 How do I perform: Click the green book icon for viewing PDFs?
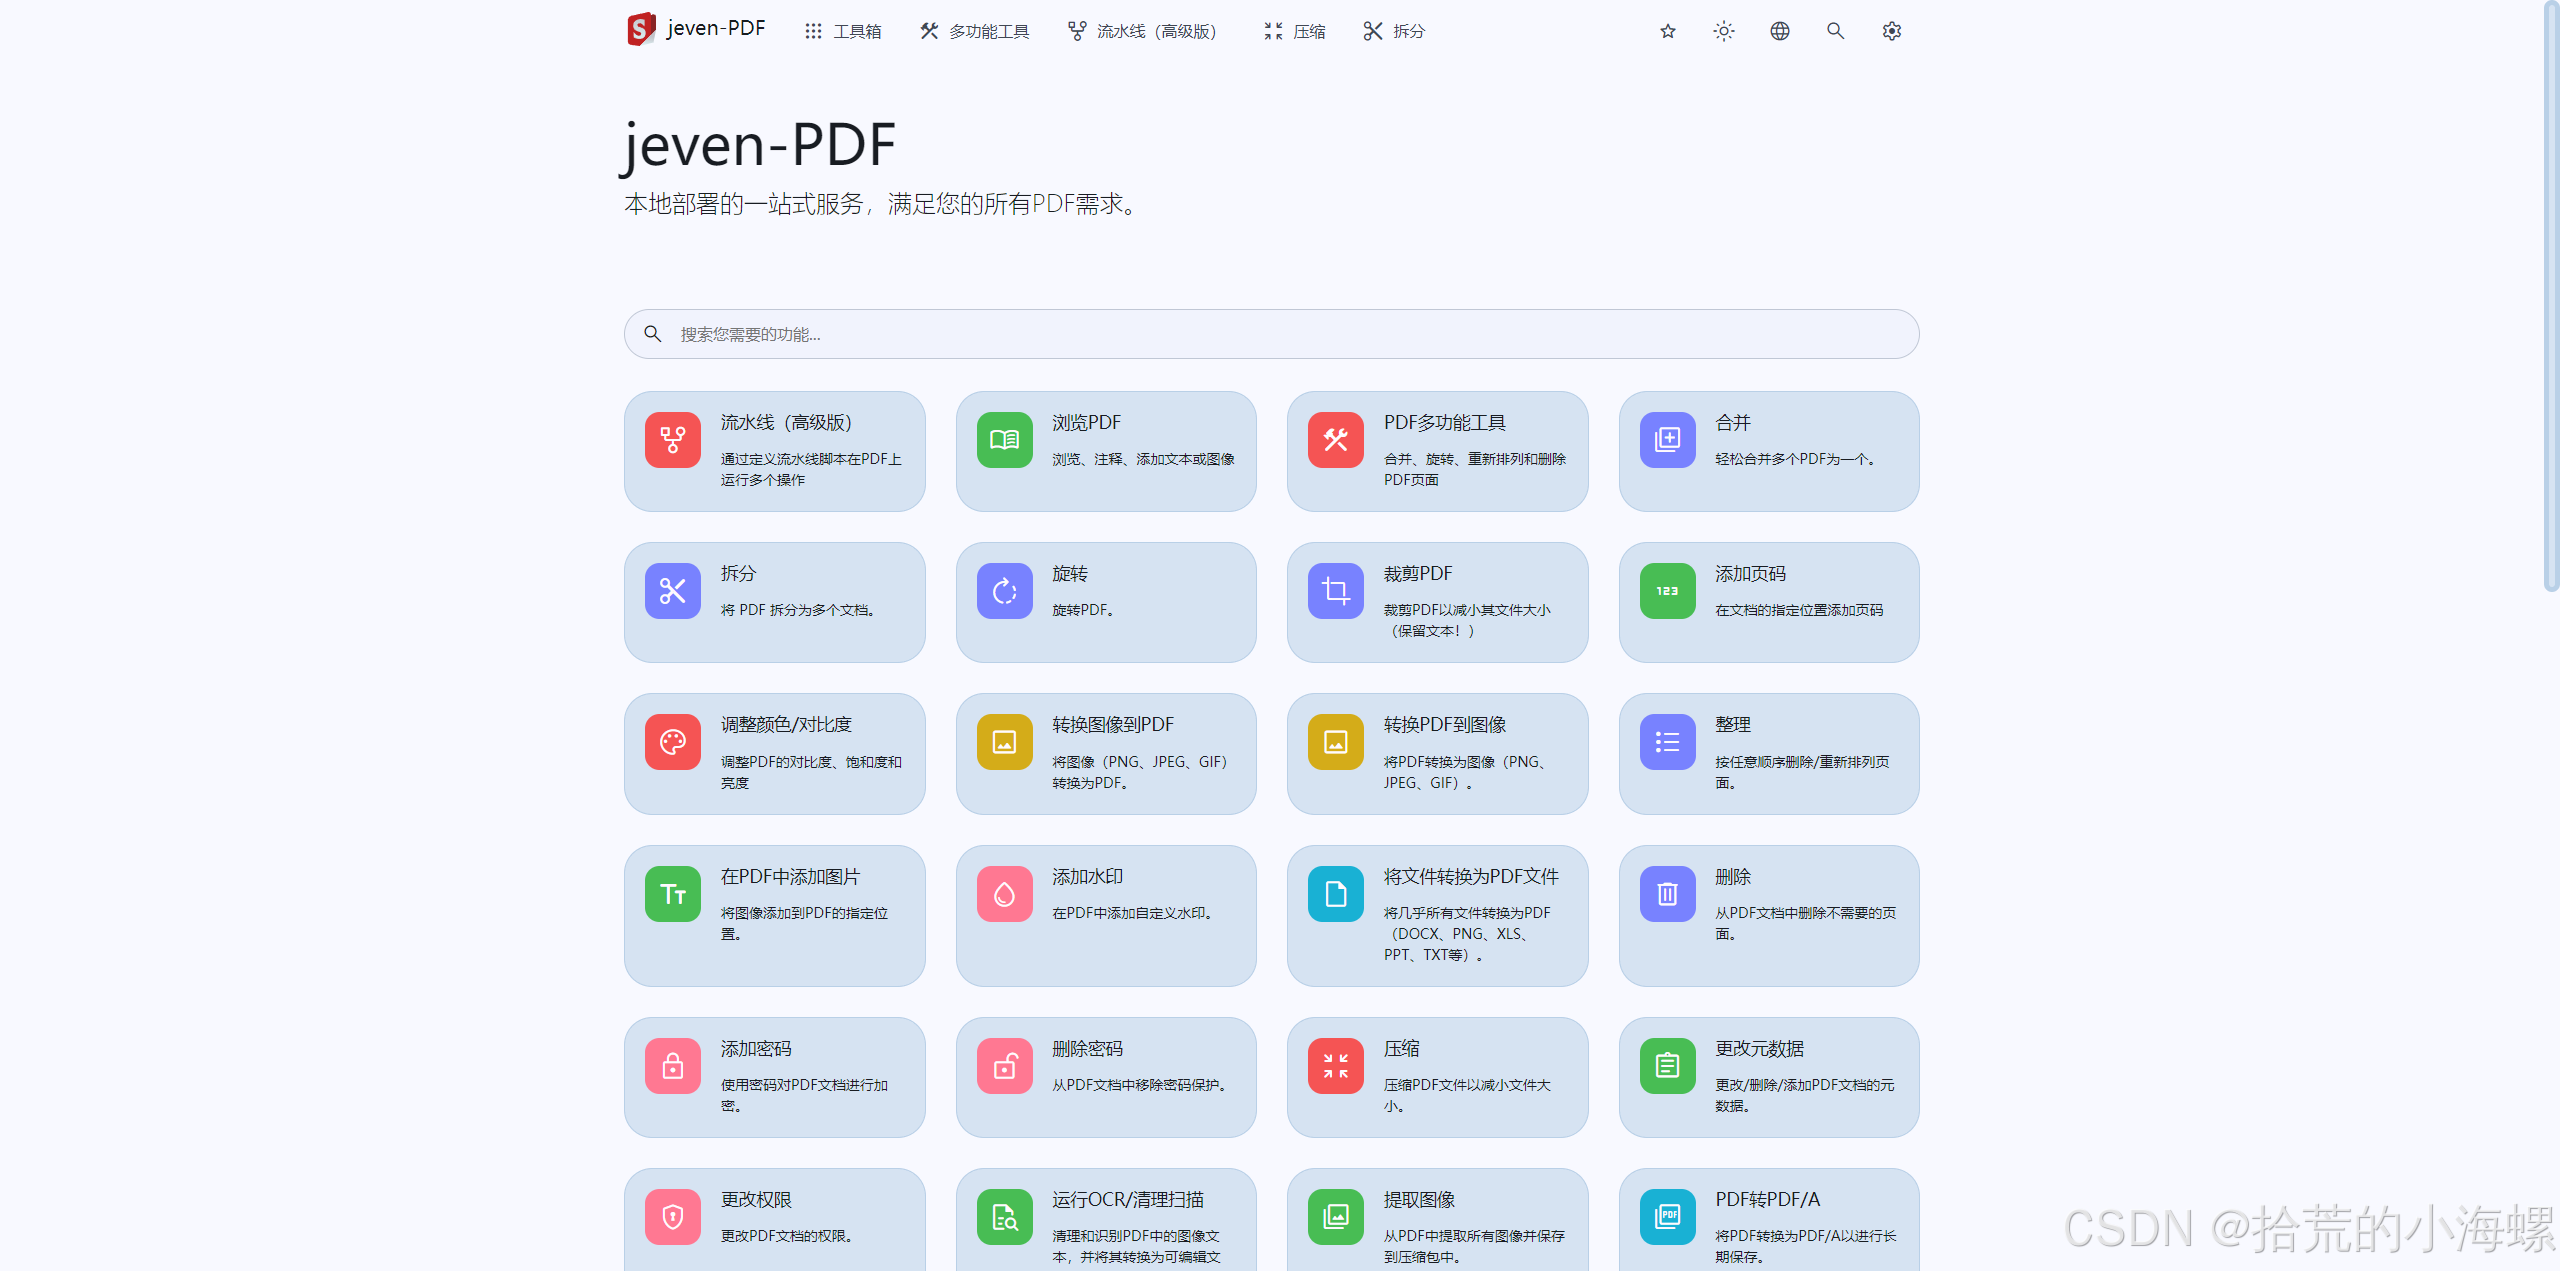click(x=1004, y=440)
